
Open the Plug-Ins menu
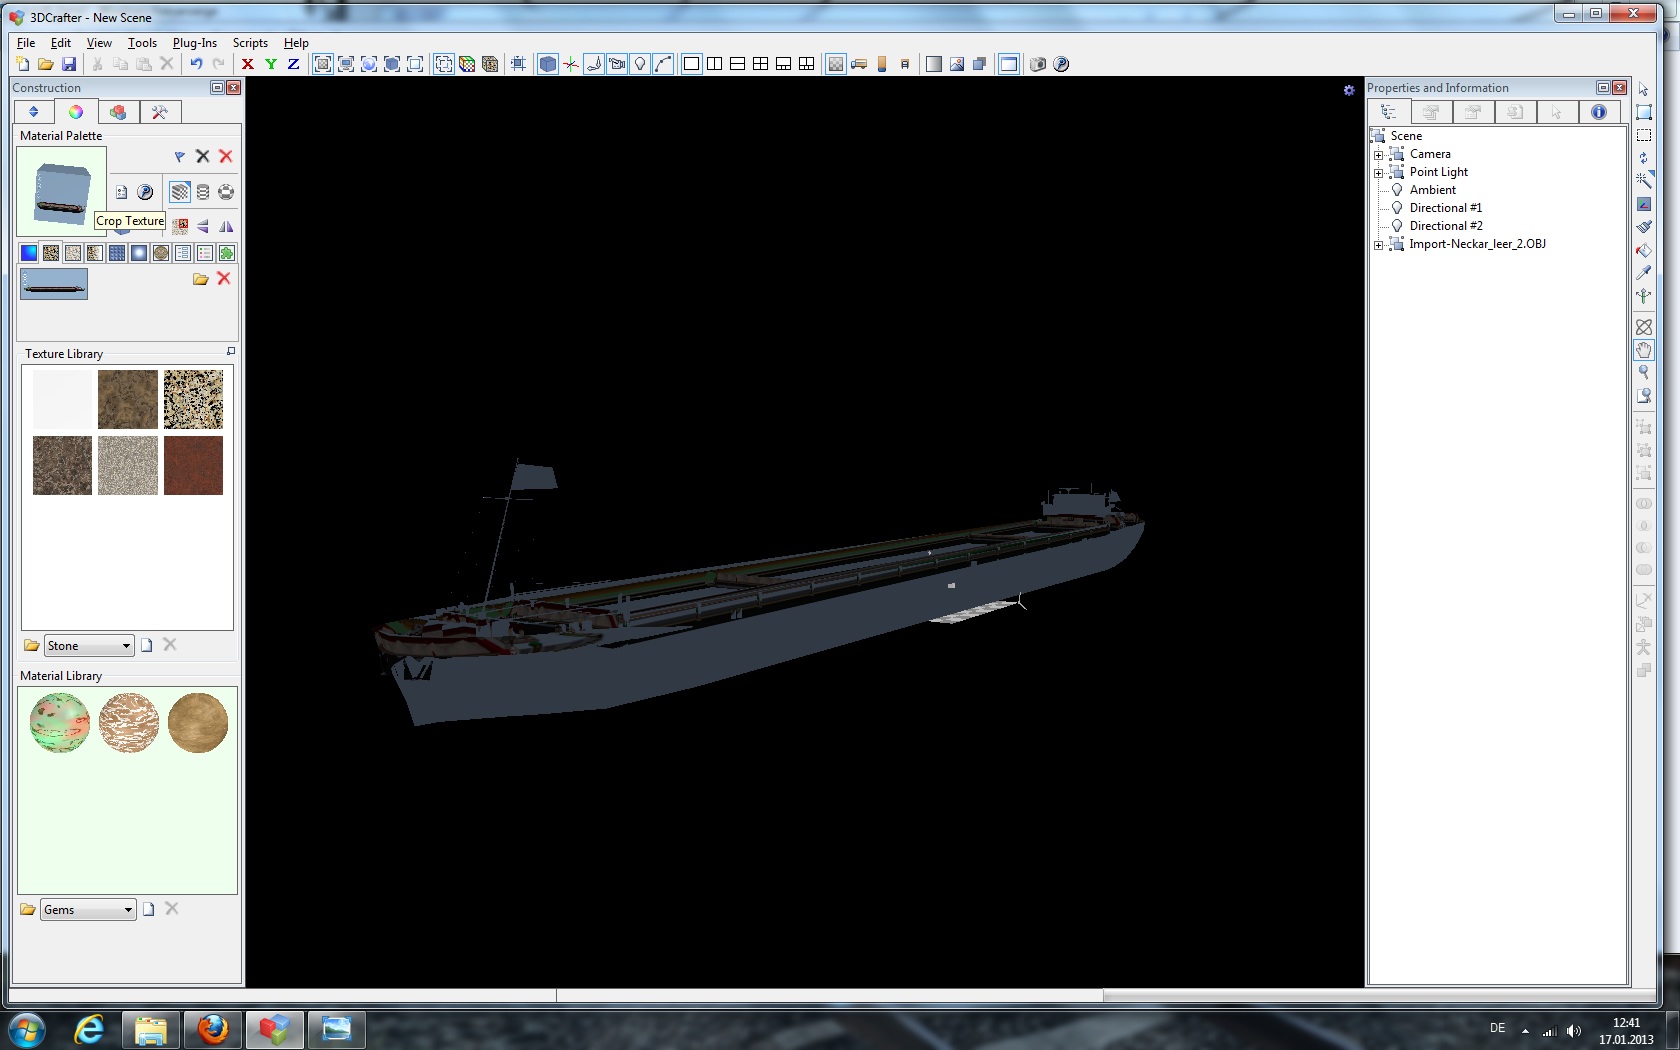[194, 43]
